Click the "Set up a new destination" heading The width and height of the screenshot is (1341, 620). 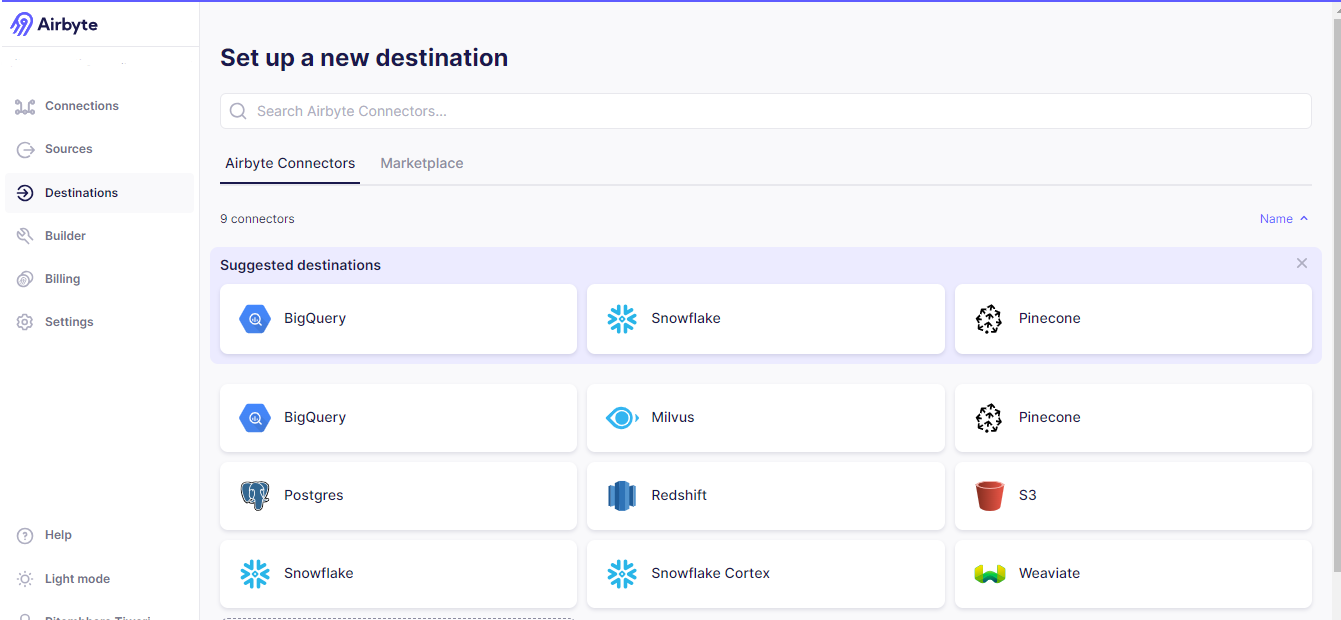[x=364, y=58]
